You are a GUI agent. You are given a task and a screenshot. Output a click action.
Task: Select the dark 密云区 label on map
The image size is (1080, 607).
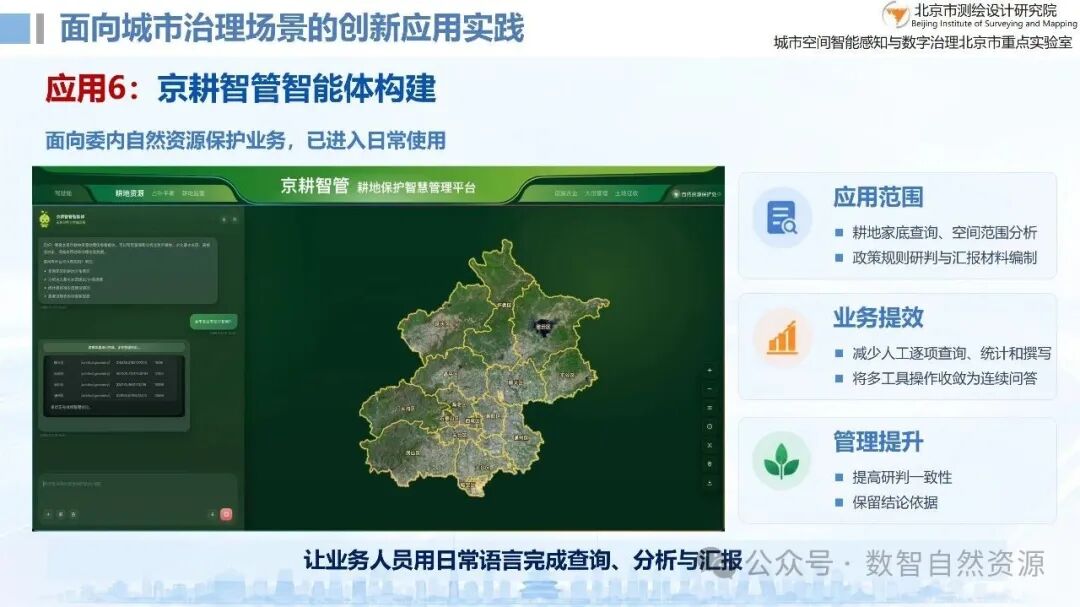(x=544, y=326)
